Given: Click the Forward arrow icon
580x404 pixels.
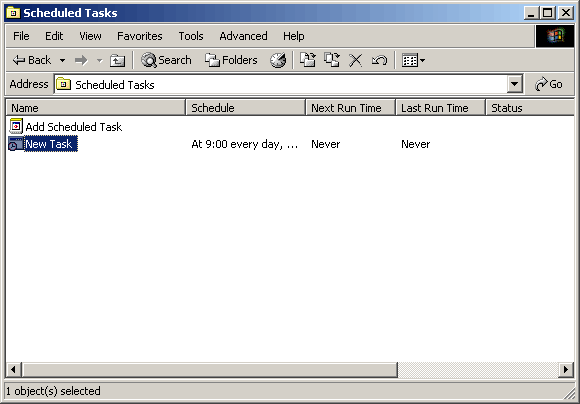Looking at the screenshot, I should click(x=81, y=60).
